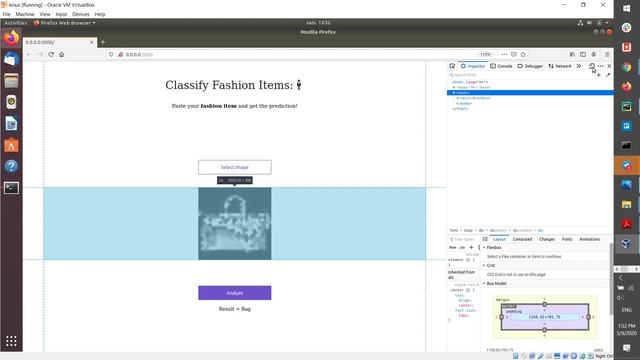This screenshot has height=360, width=640.
Task: Open the Ubuntu system status menu
Action: coord(594,23)
